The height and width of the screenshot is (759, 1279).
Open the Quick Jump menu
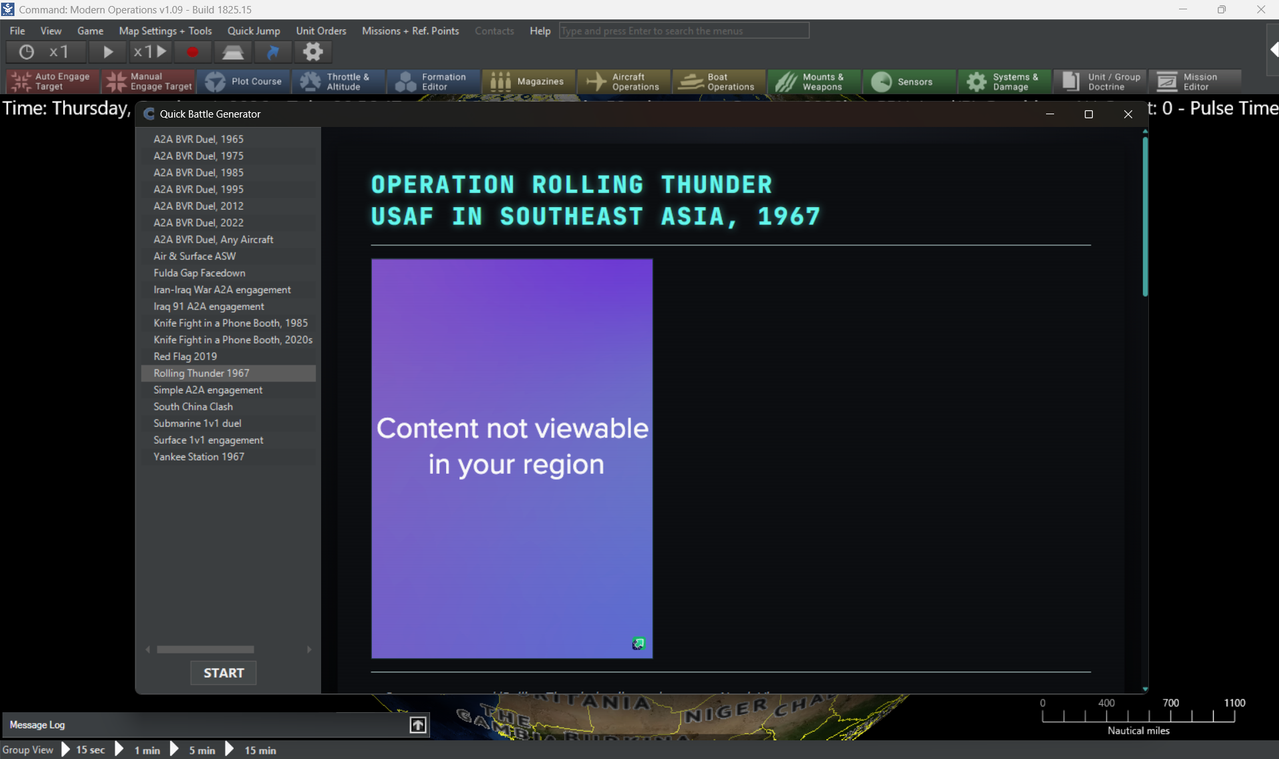pyautogui.click(x=254, y=31)
